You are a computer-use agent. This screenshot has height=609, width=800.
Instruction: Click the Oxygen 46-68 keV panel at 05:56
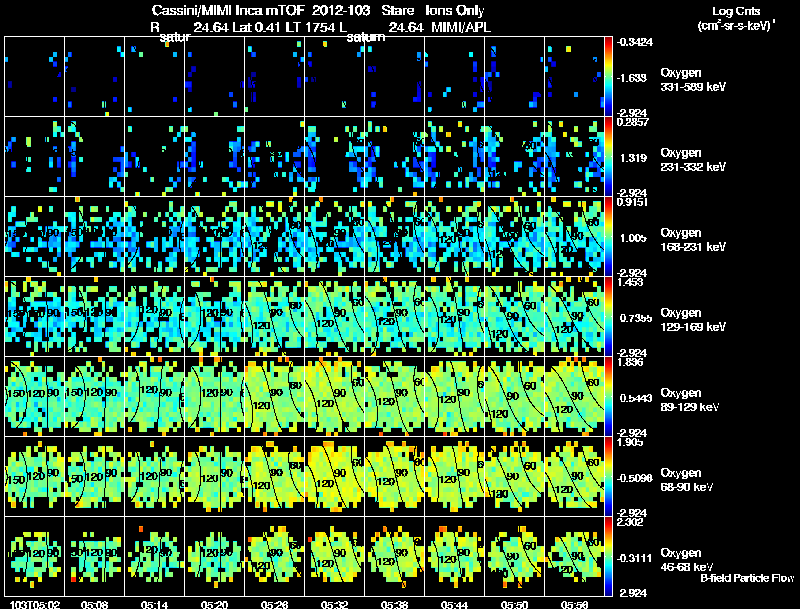pyautogui.click(x=574, y=556)
